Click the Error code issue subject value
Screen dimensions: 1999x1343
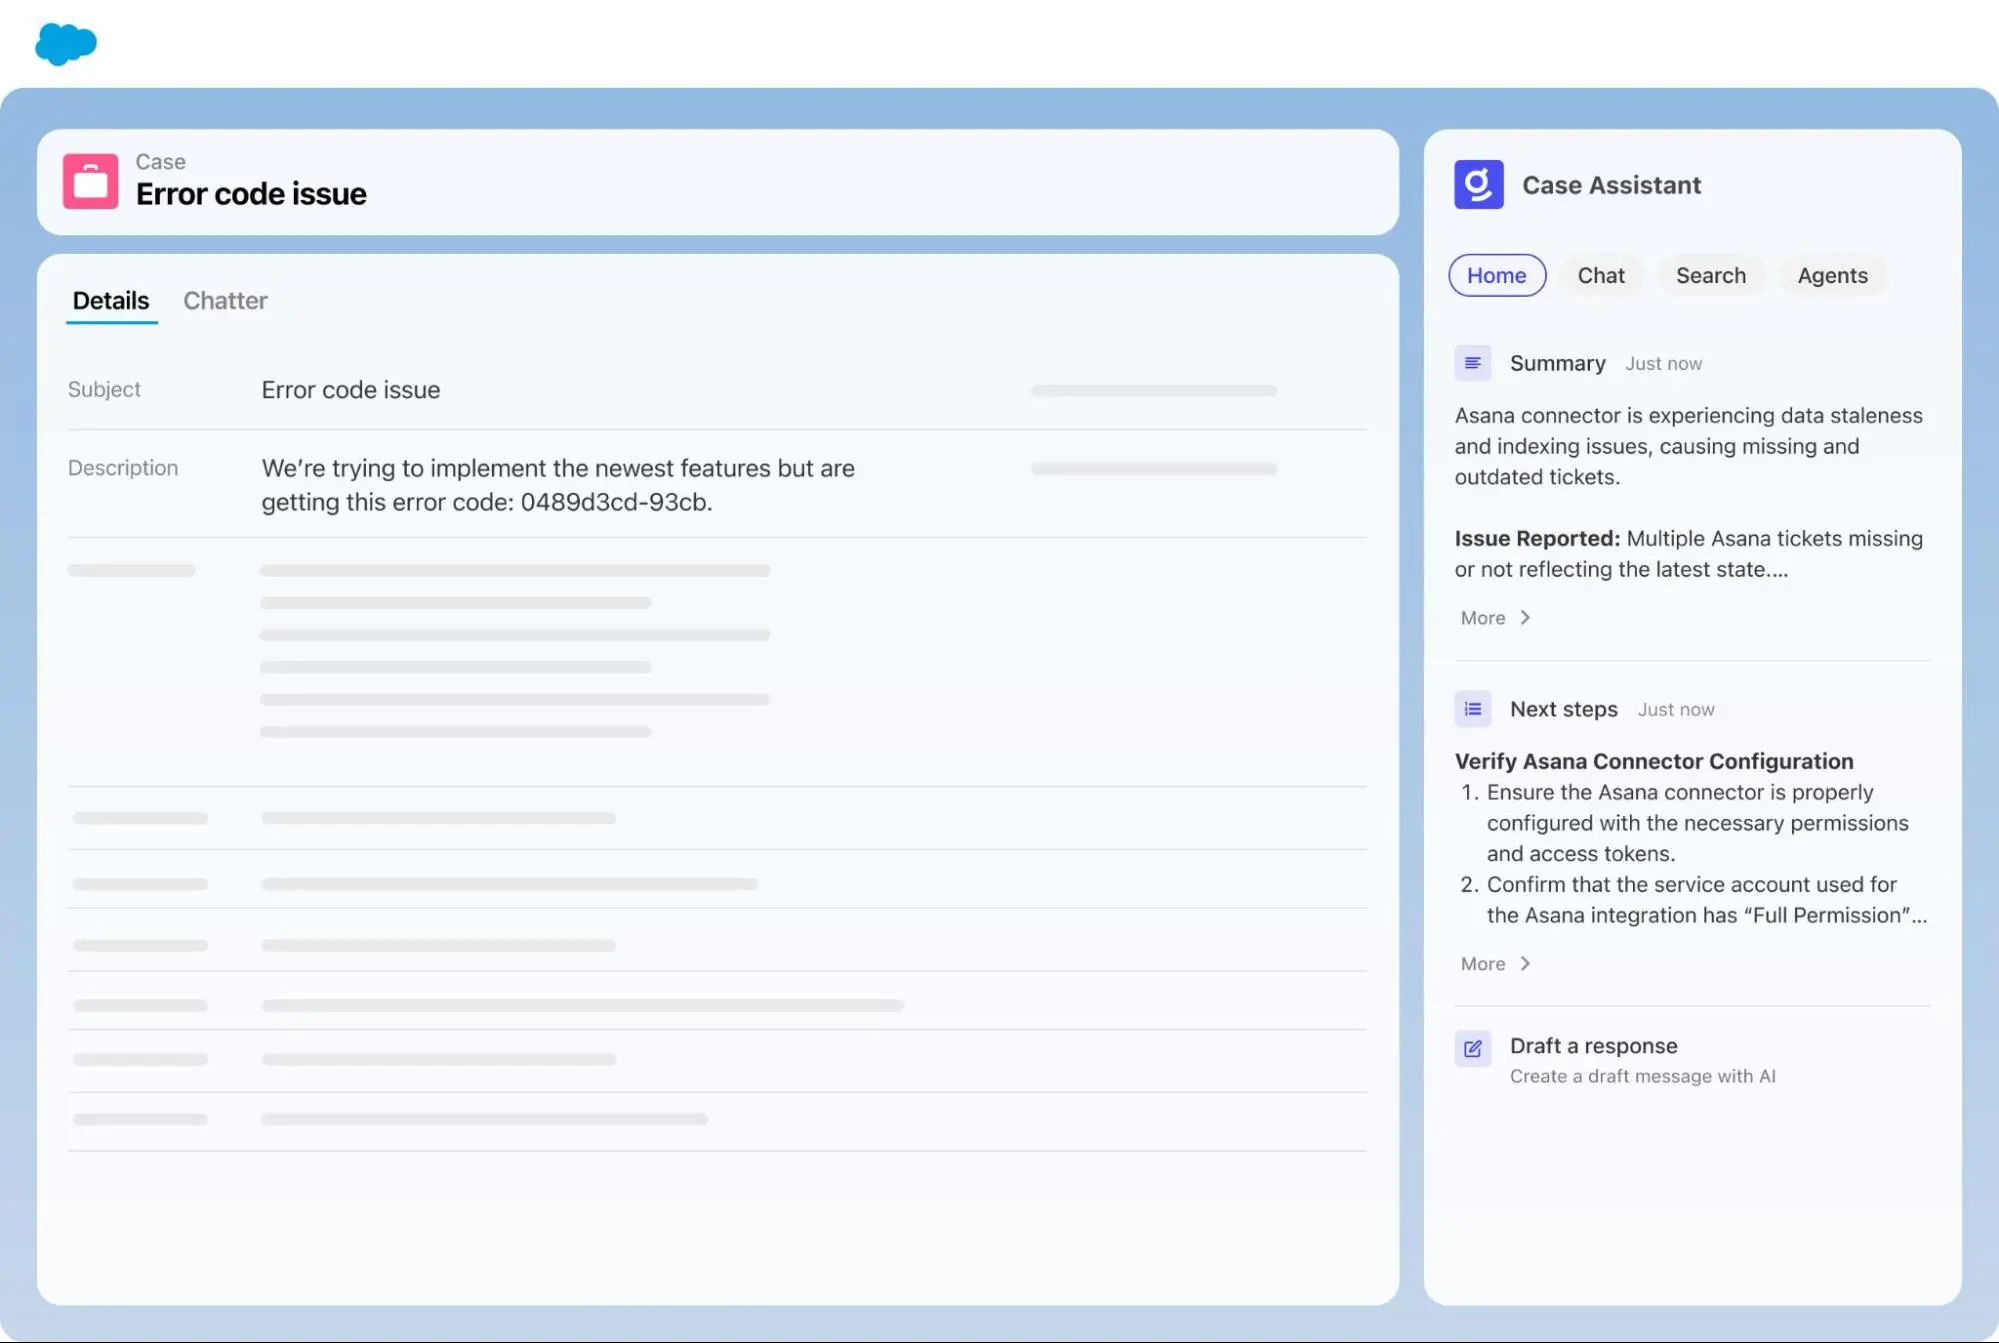[351, 390]
